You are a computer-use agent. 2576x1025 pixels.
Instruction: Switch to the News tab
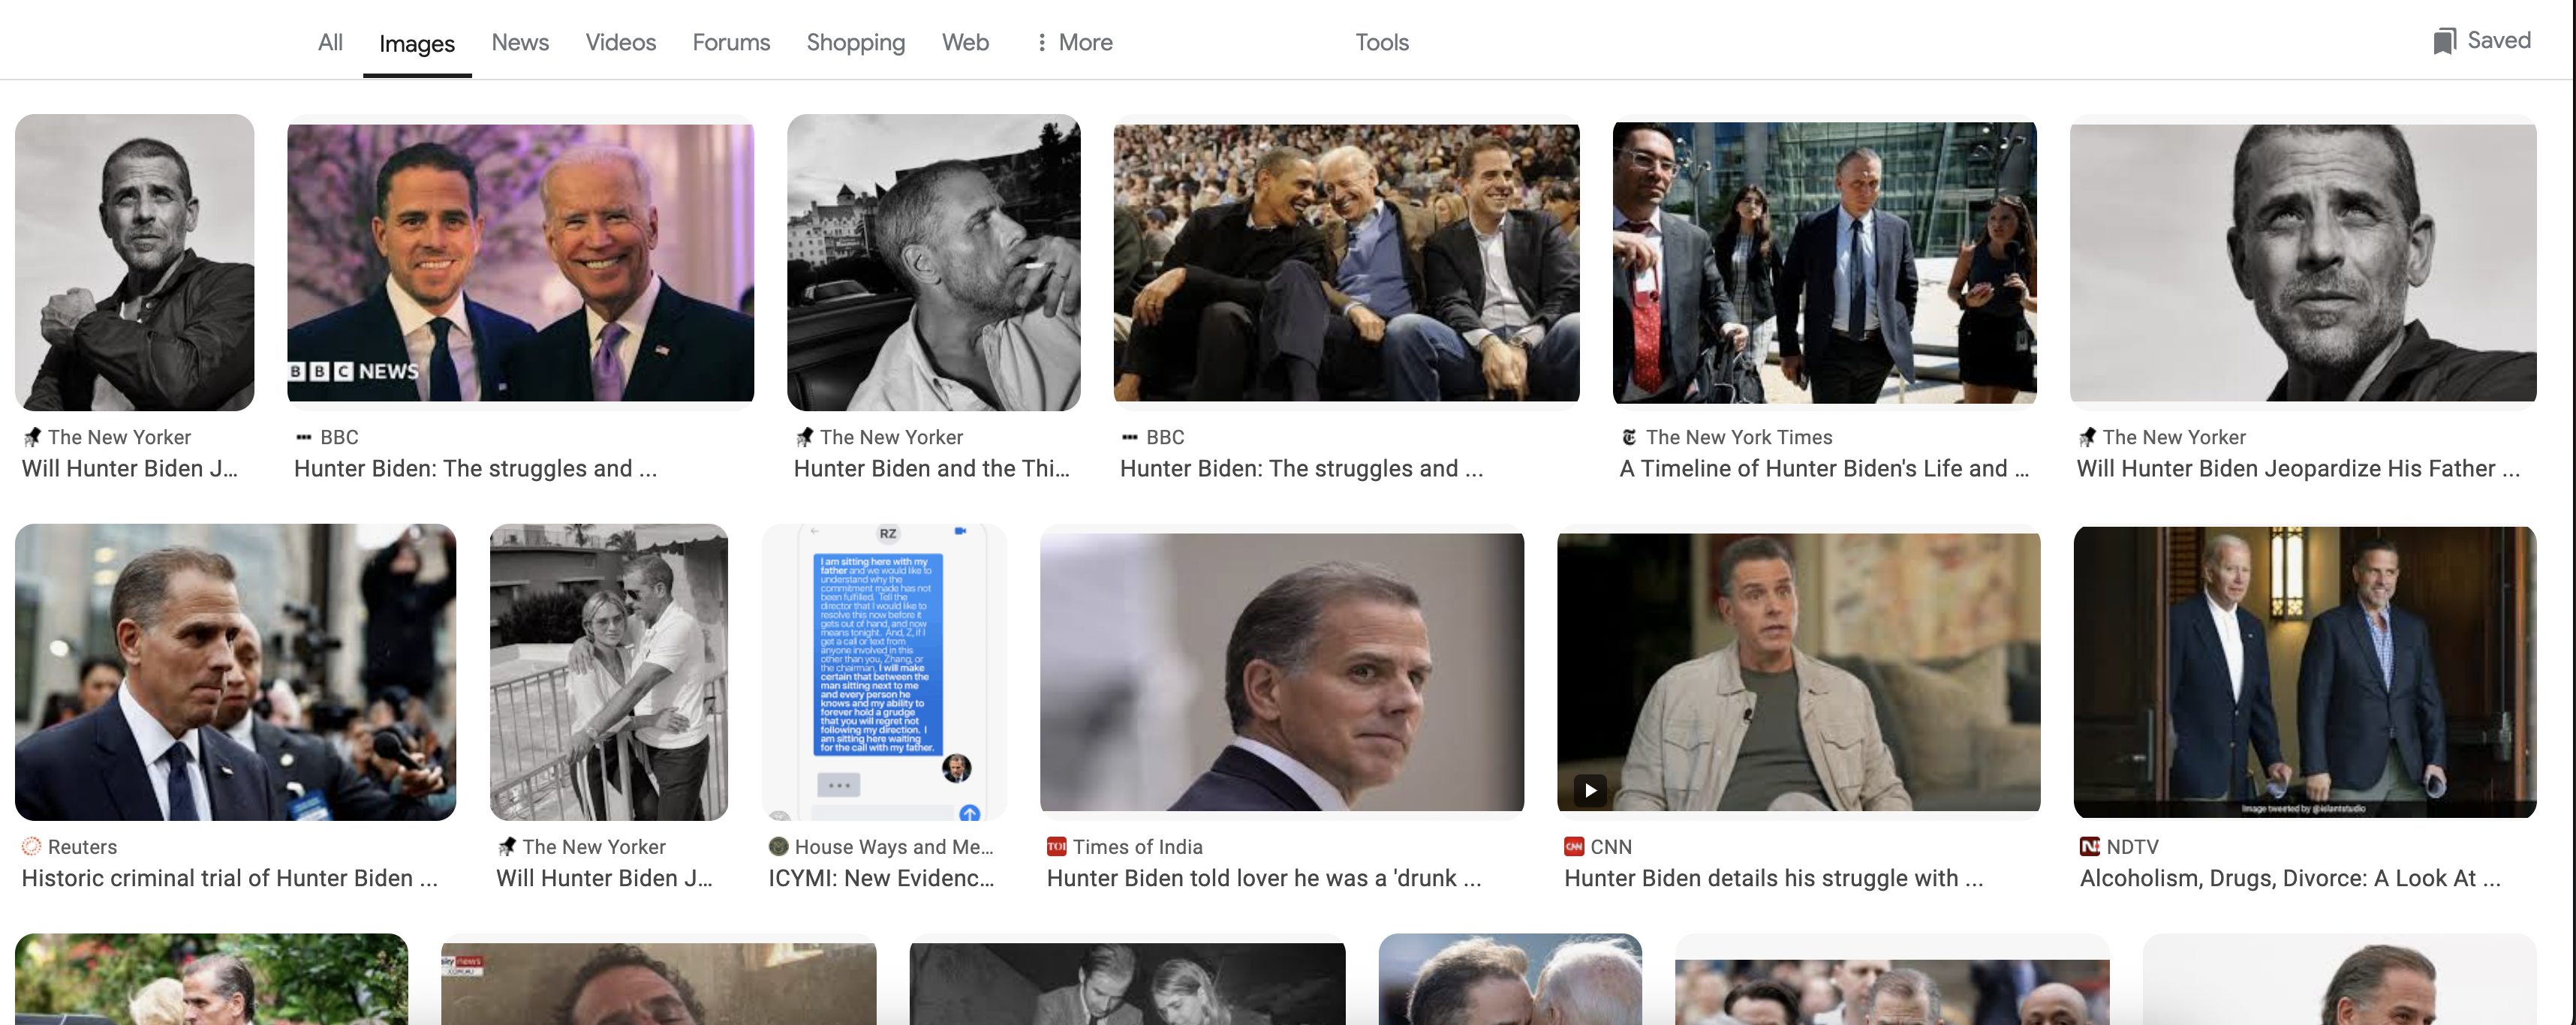pyautogui.click(x=520, y=42)
